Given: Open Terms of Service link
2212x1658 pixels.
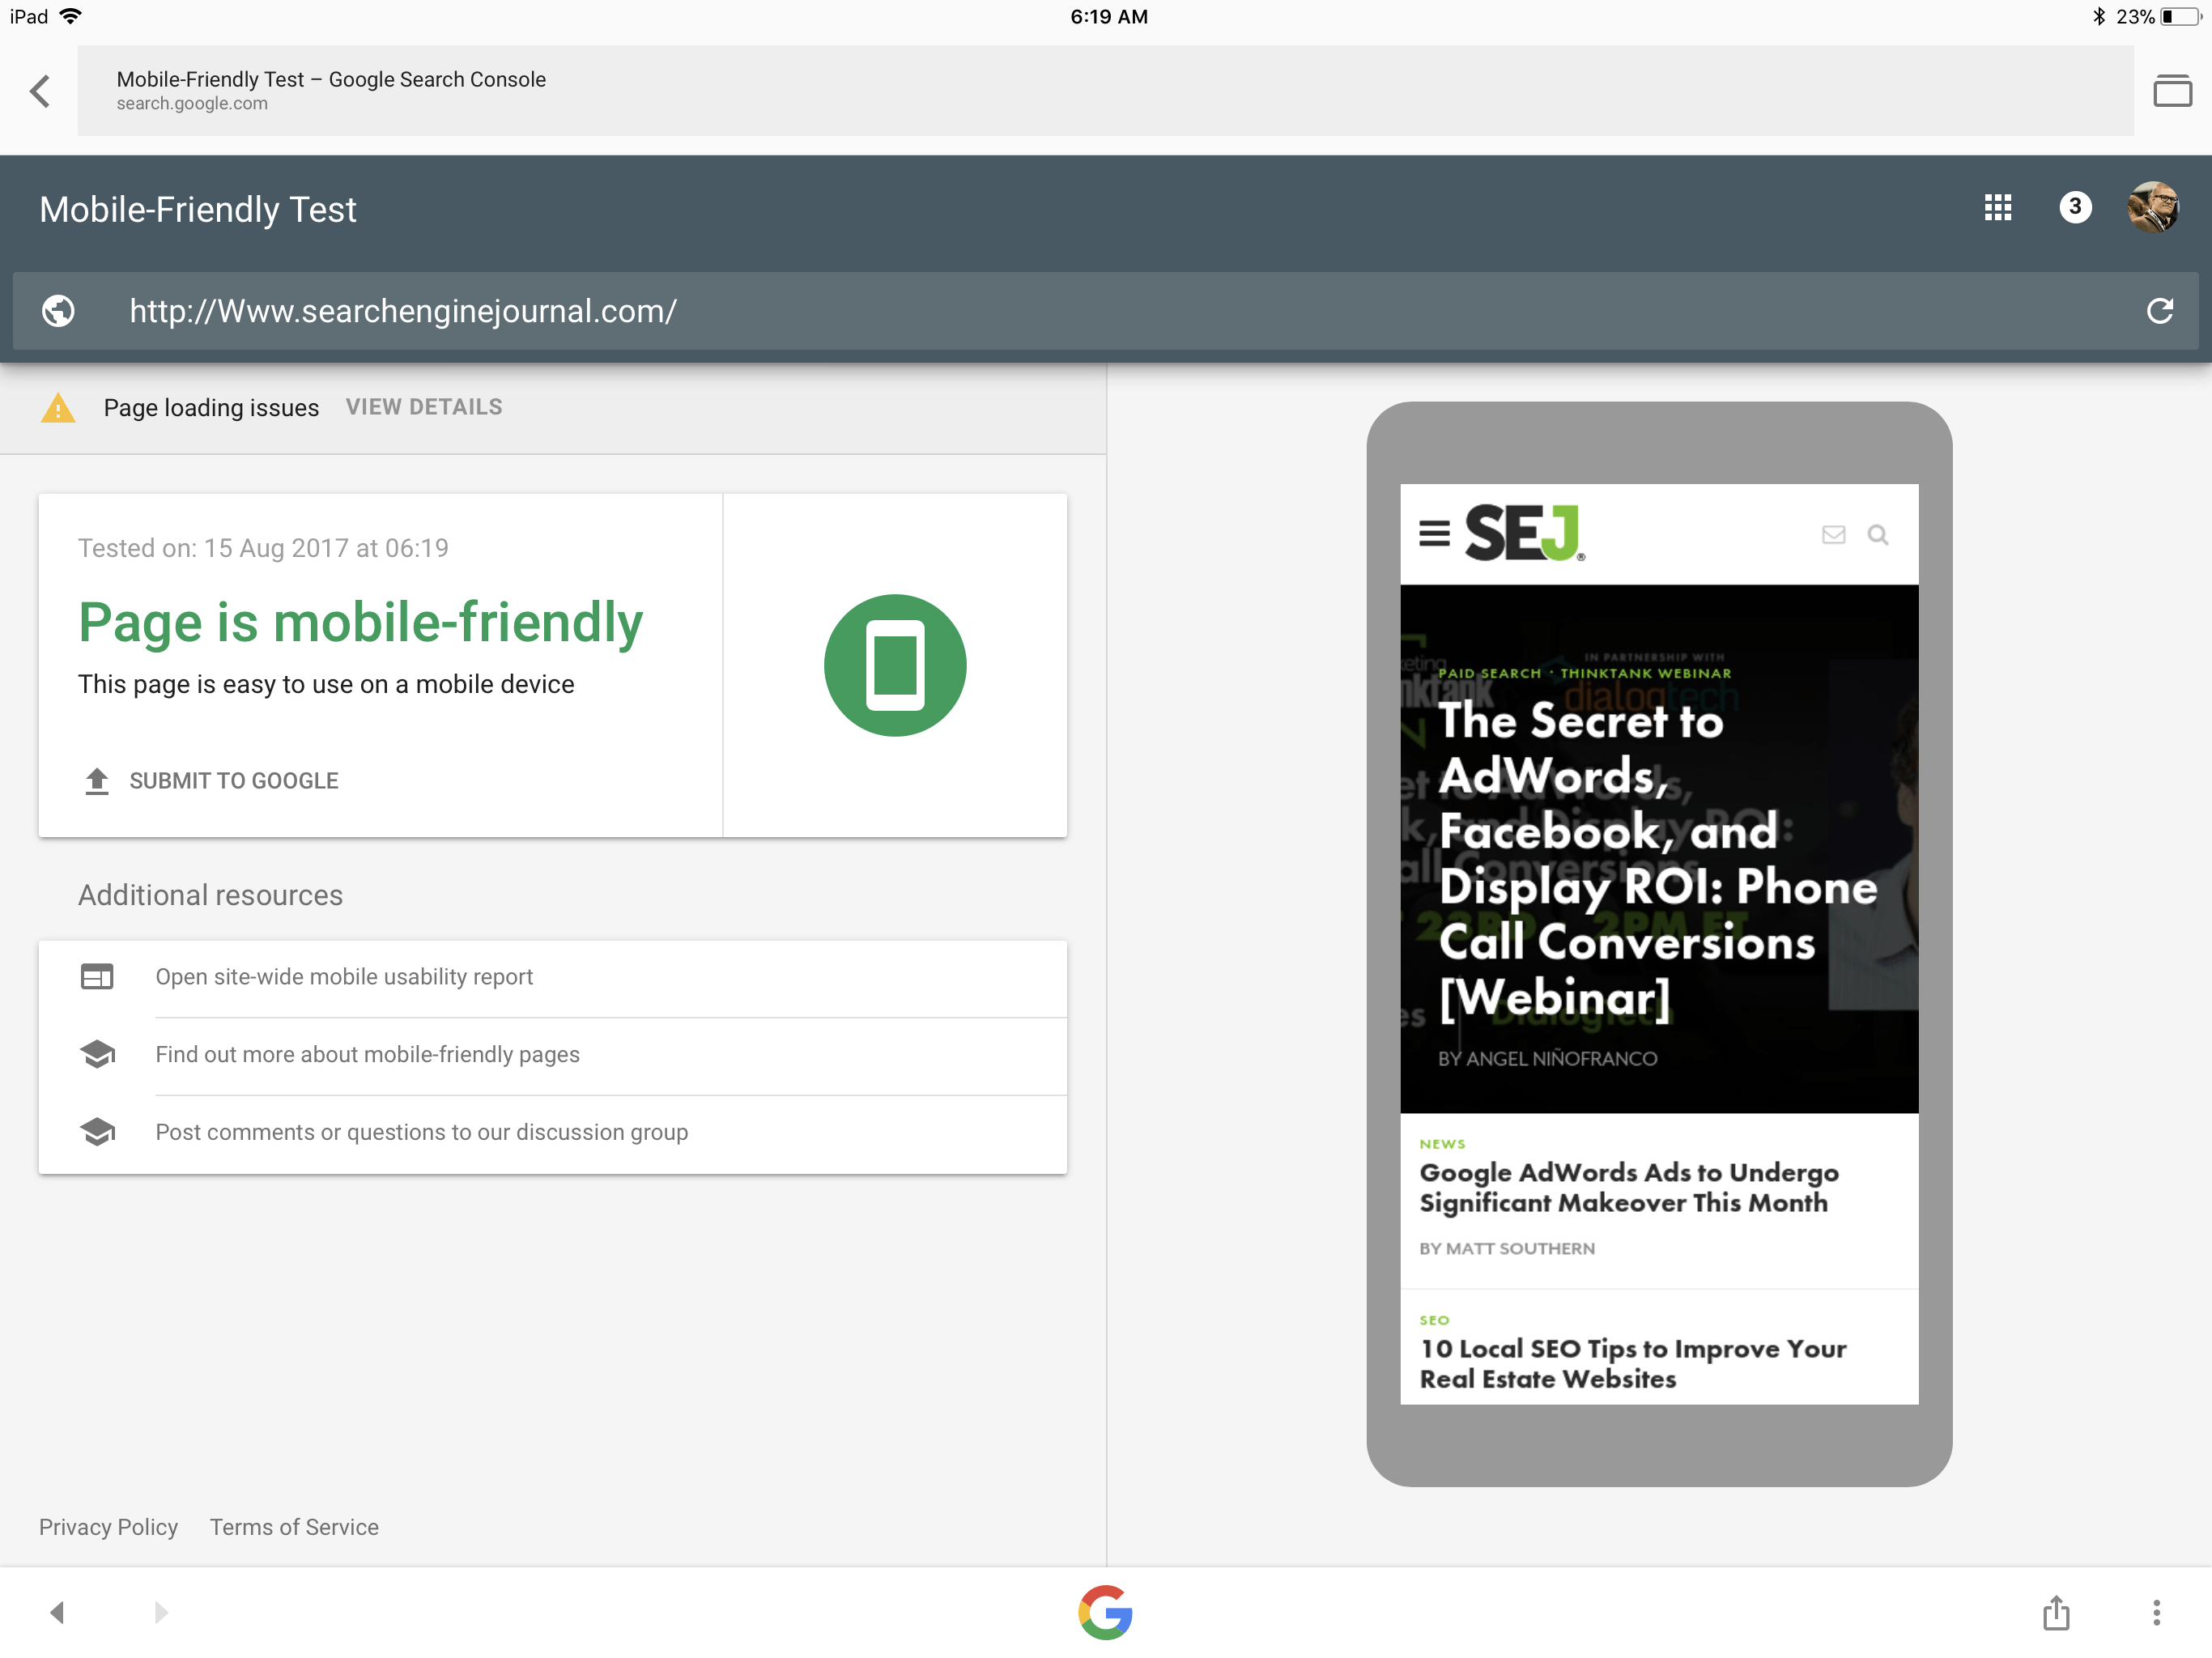Looking at the screenshot, I should [x=294, y=1527].
